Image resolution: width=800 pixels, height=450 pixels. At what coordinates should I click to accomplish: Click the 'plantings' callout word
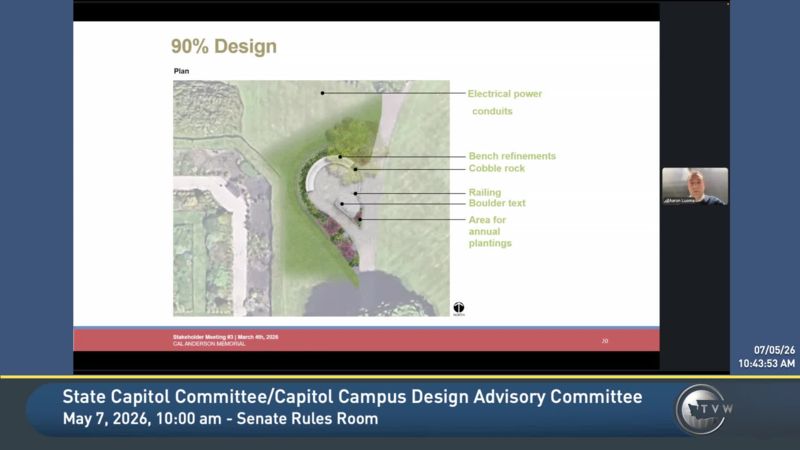coord(490,243)
